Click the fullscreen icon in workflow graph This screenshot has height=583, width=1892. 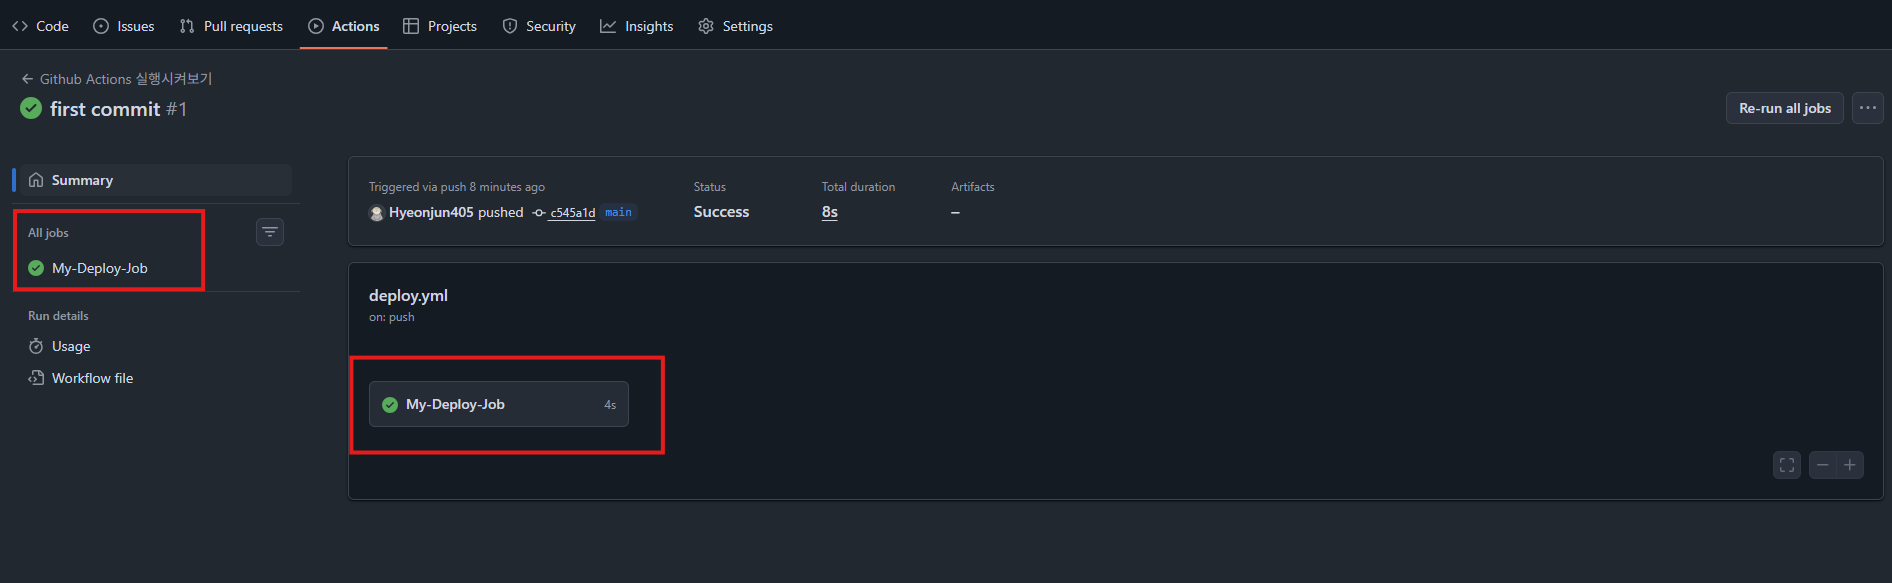pyautogui.click(x=1786, y=465)
